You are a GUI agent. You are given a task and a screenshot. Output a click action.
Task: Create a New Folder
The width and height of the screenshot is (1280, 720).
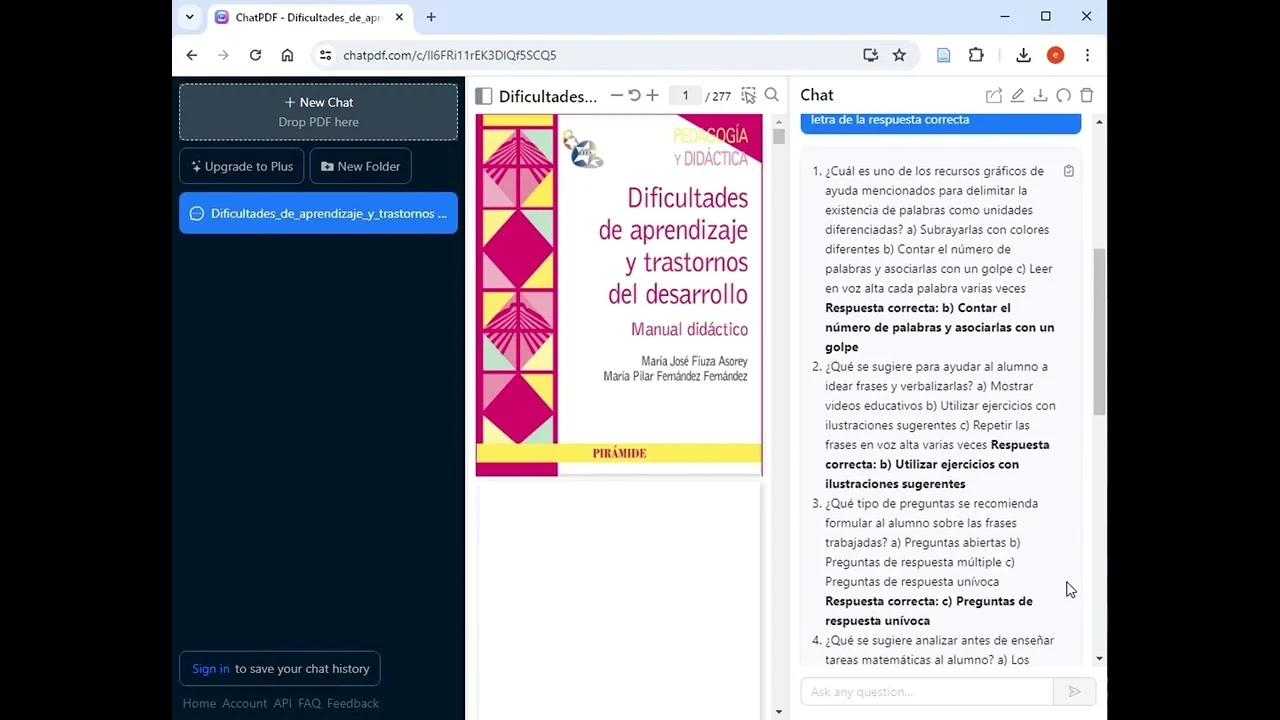tap(360, 166)
